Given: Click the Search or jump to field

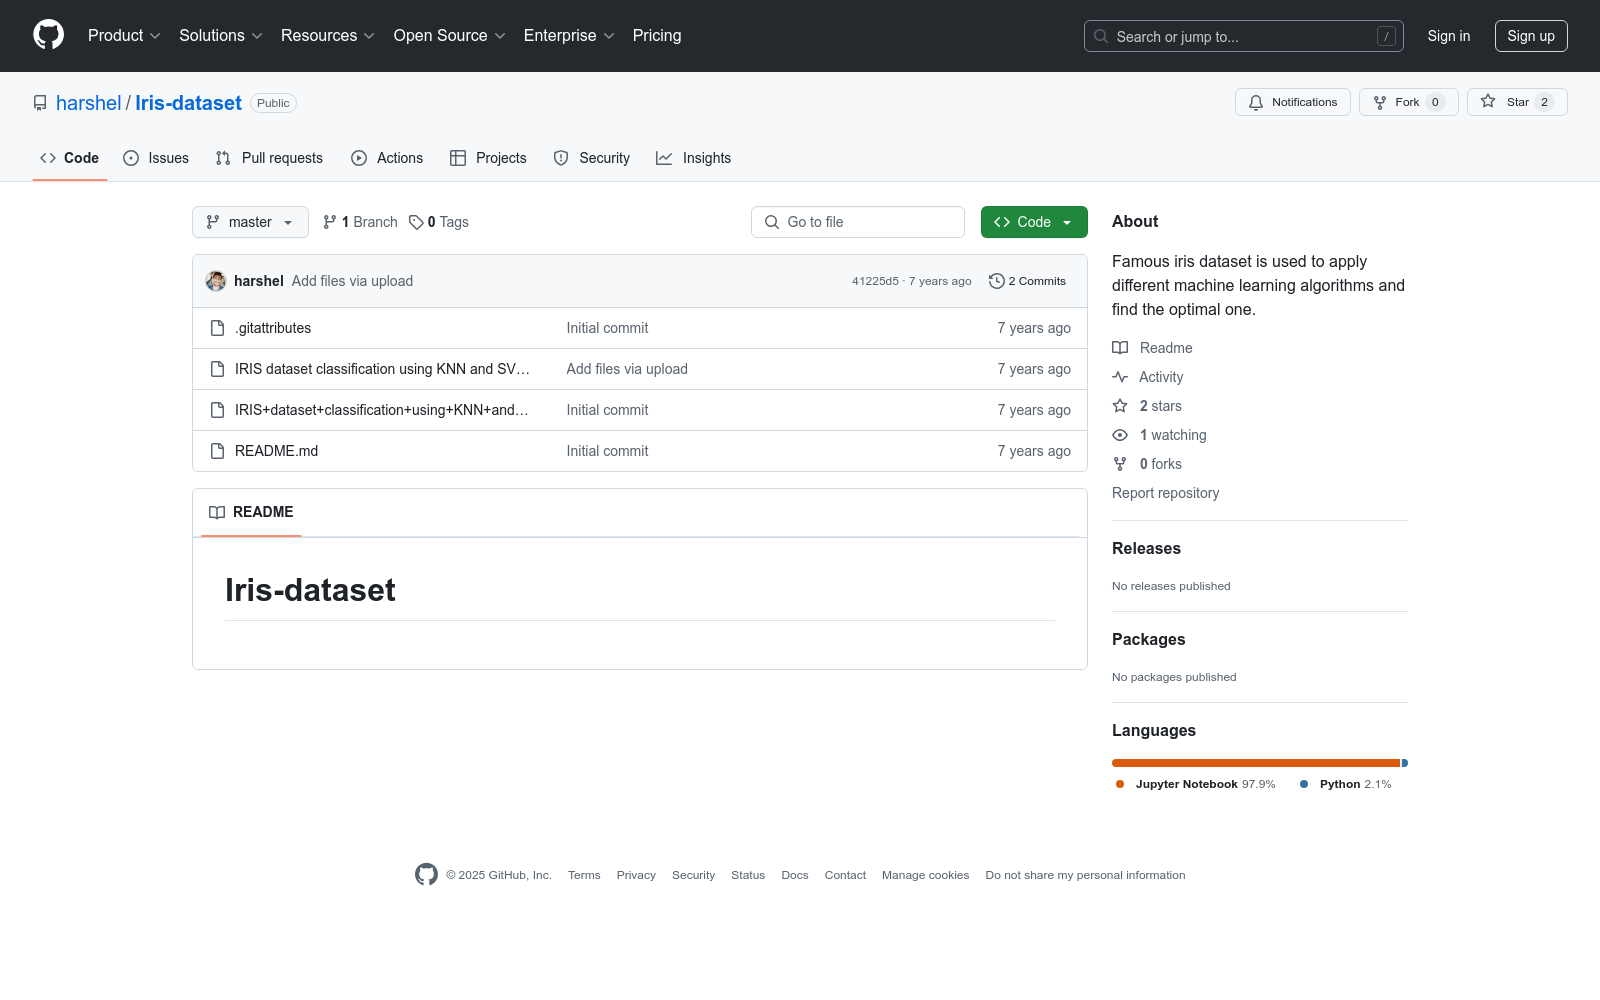Looking at the screenshot, I should tap(1244, 36).
